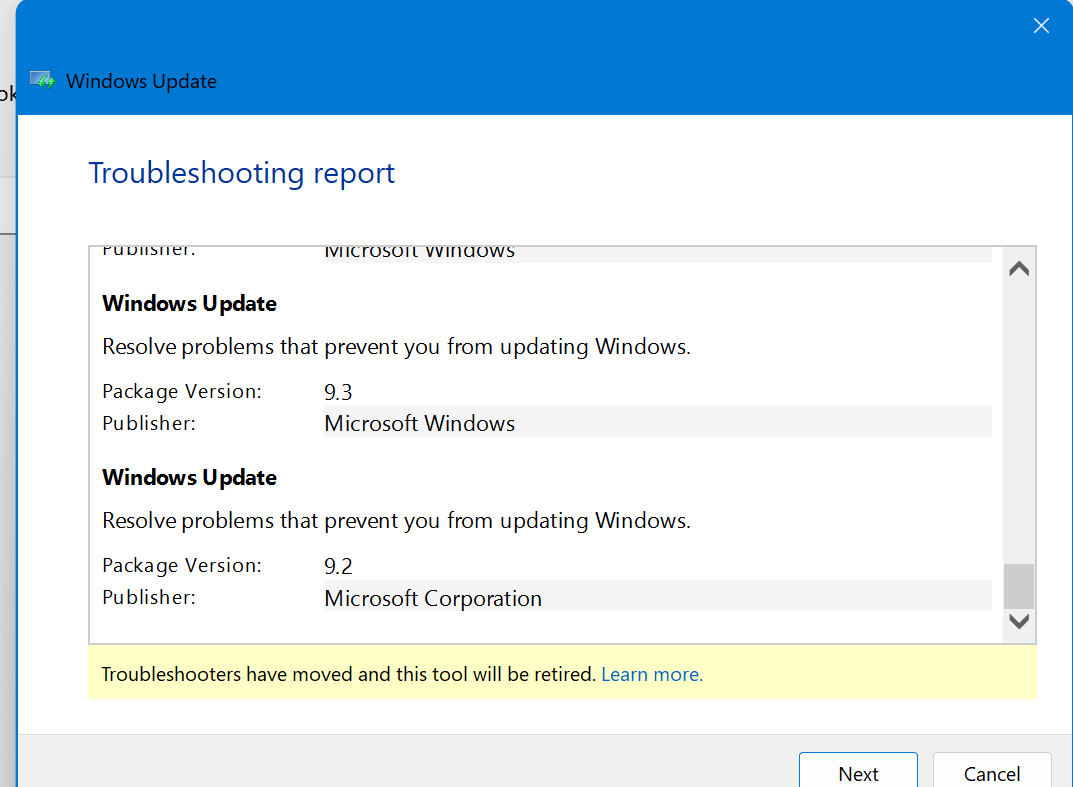
Task: Open the Learn more link
Action: point(651,675)
